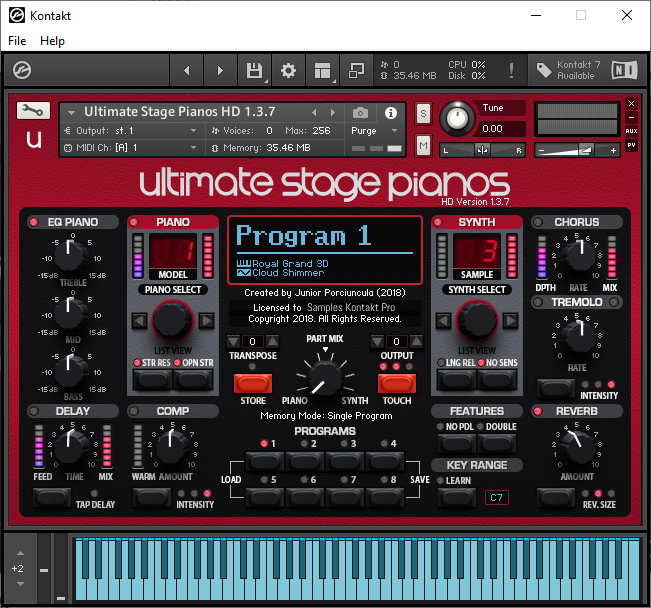This screenshot has height=608, width=651.
Task: Click the exclamation warning icon
Action: click(511, 71)
